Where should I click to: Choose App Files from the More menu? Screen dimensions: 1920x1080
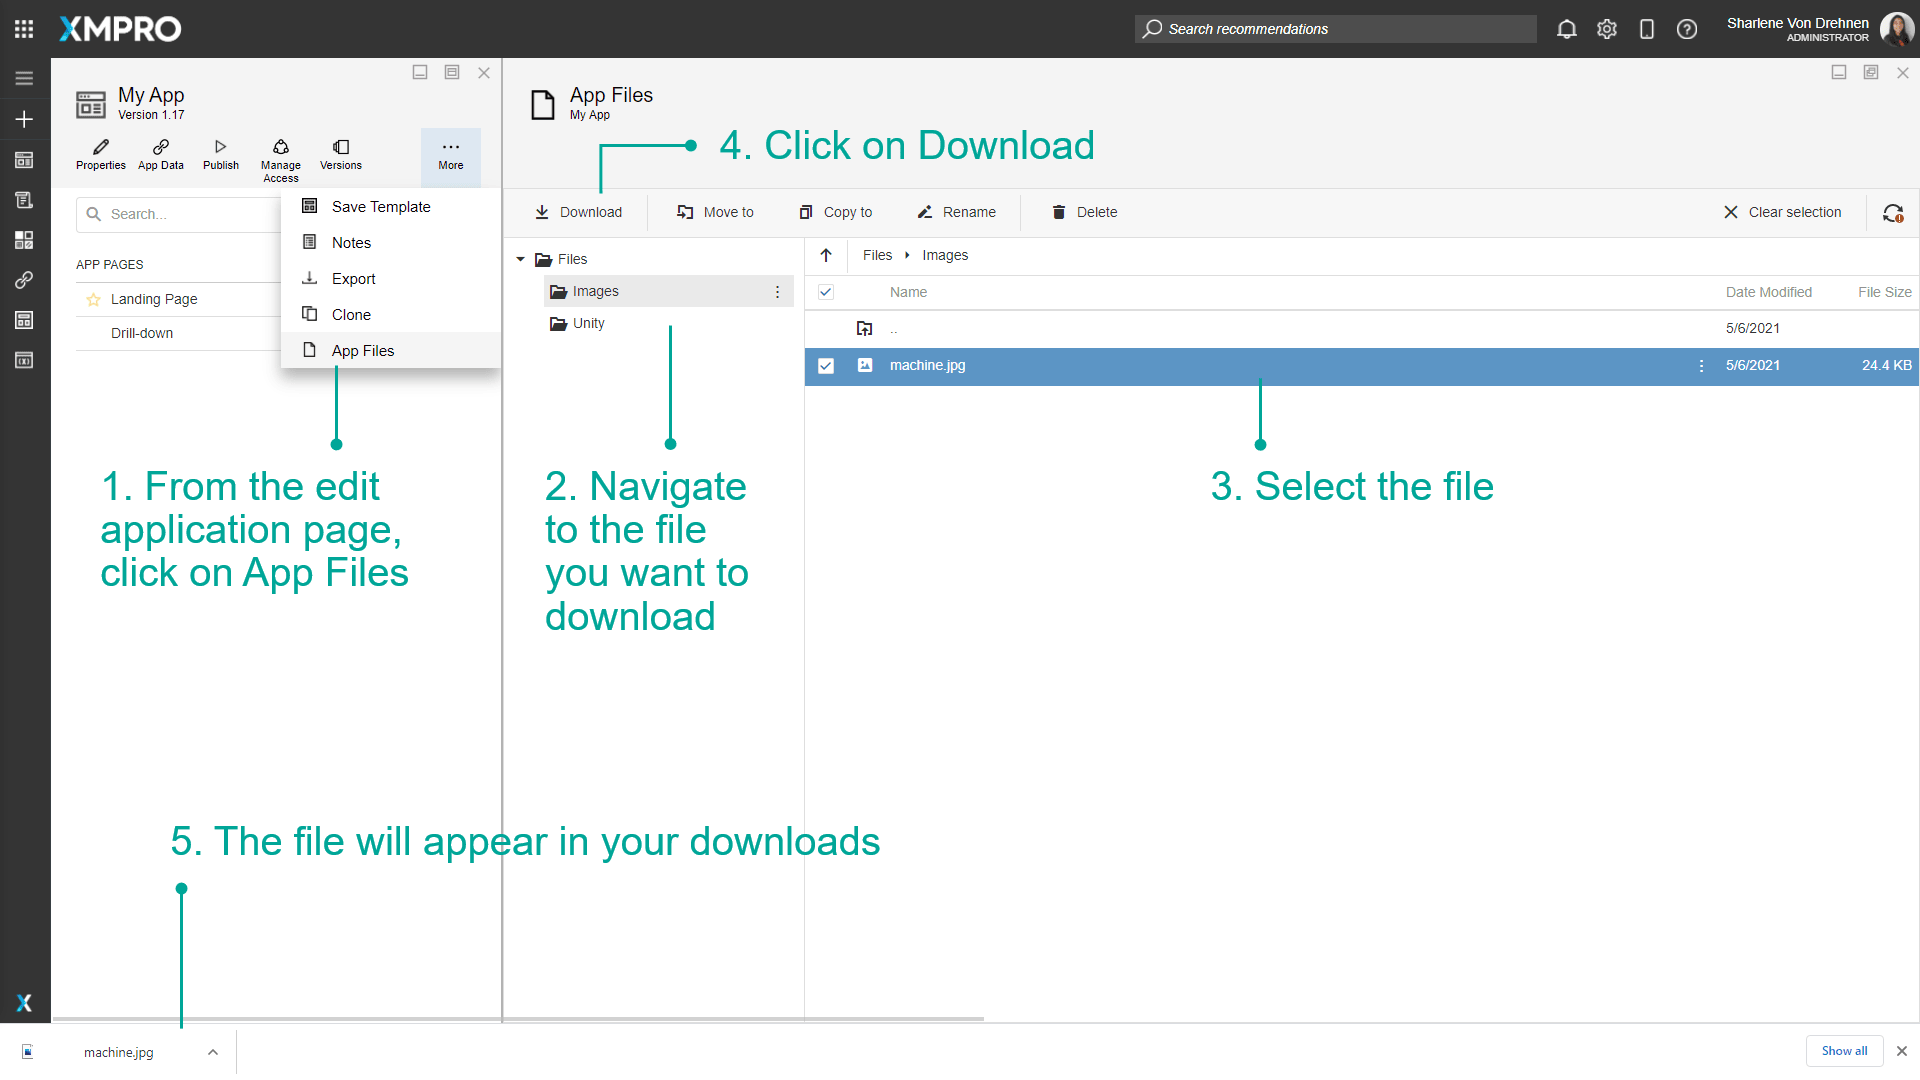point(363,350)
